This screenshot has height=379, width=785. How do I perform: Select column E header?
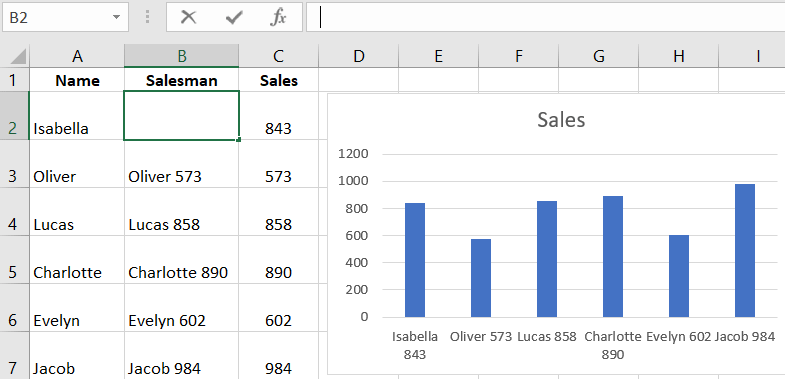point(439,56)
